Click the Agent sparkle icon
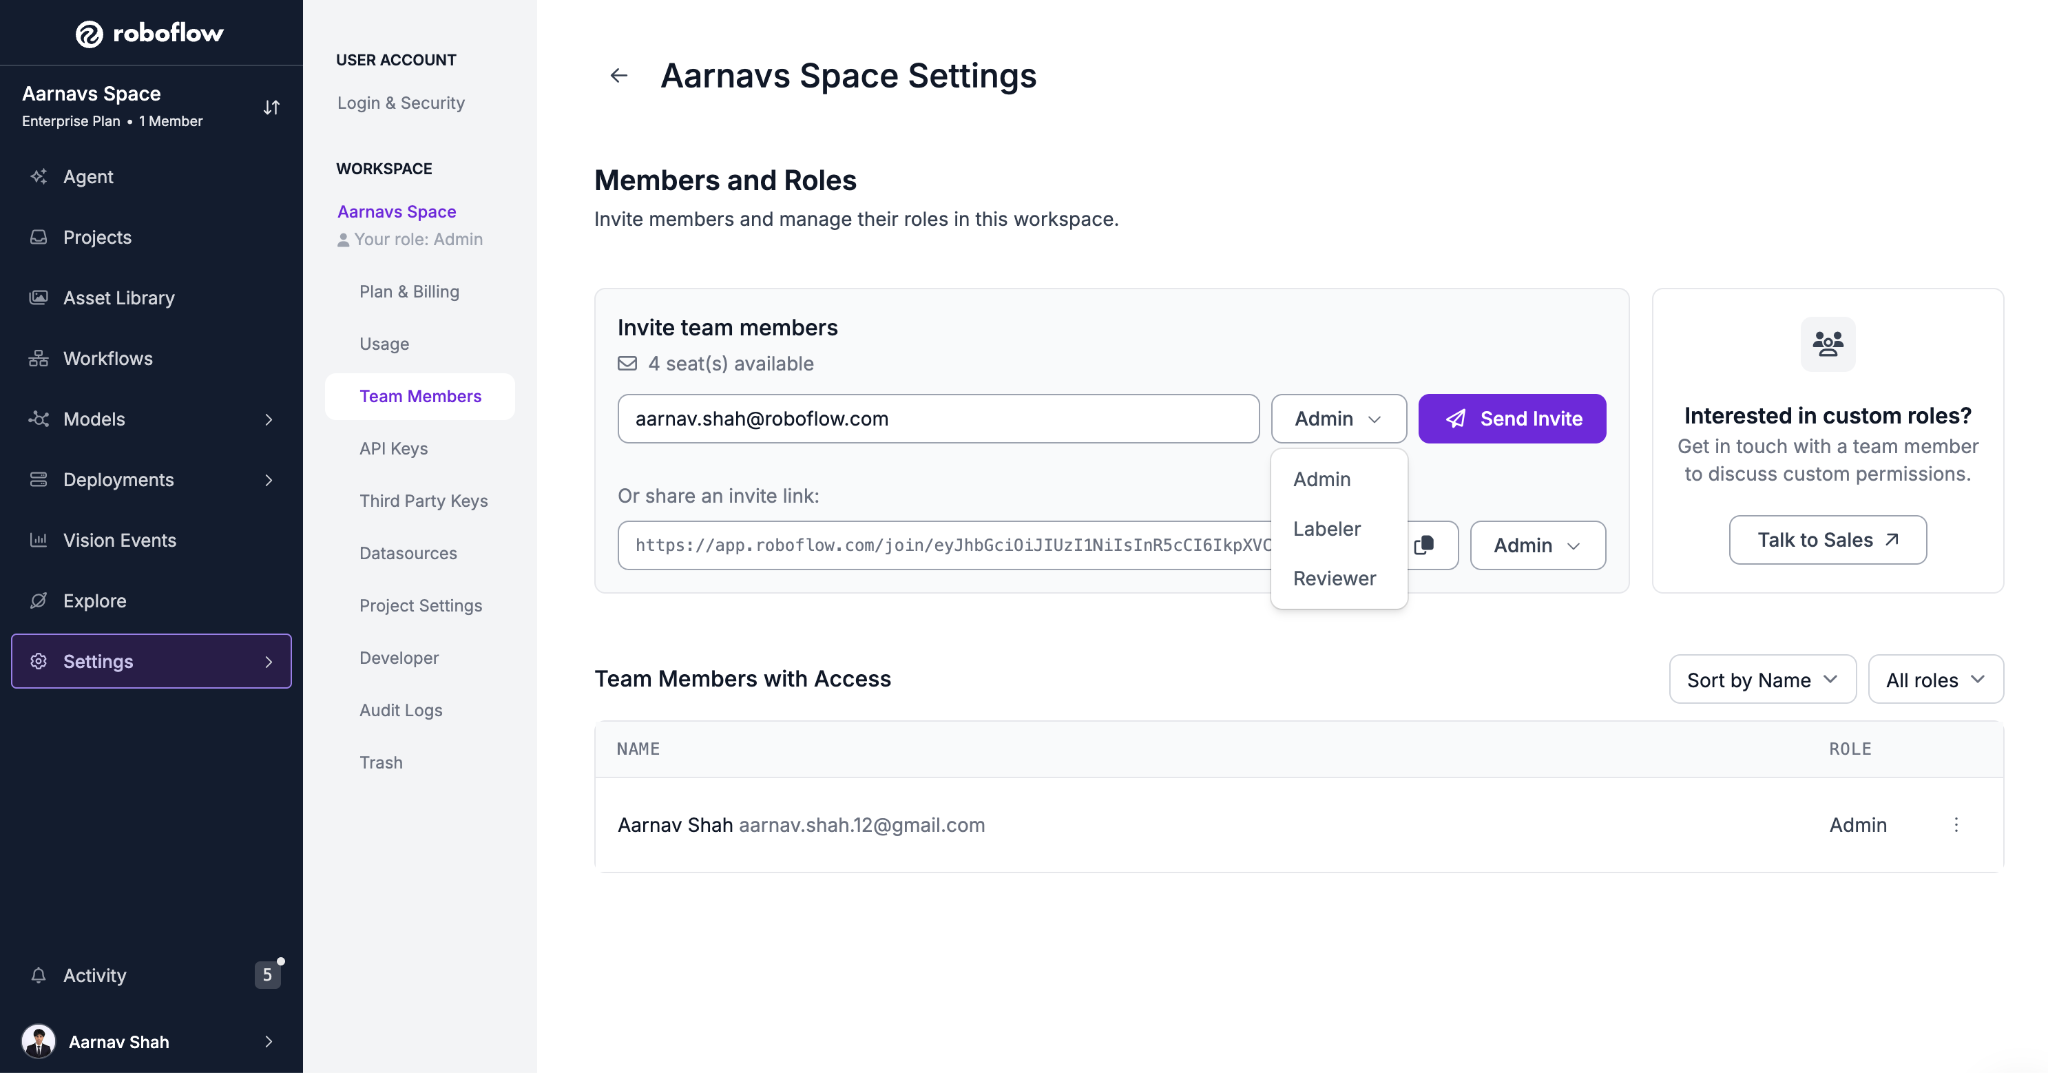 (39, 176)
